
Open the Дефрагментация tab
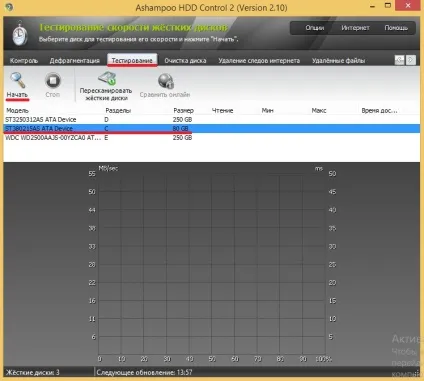[x=74, y=60]
